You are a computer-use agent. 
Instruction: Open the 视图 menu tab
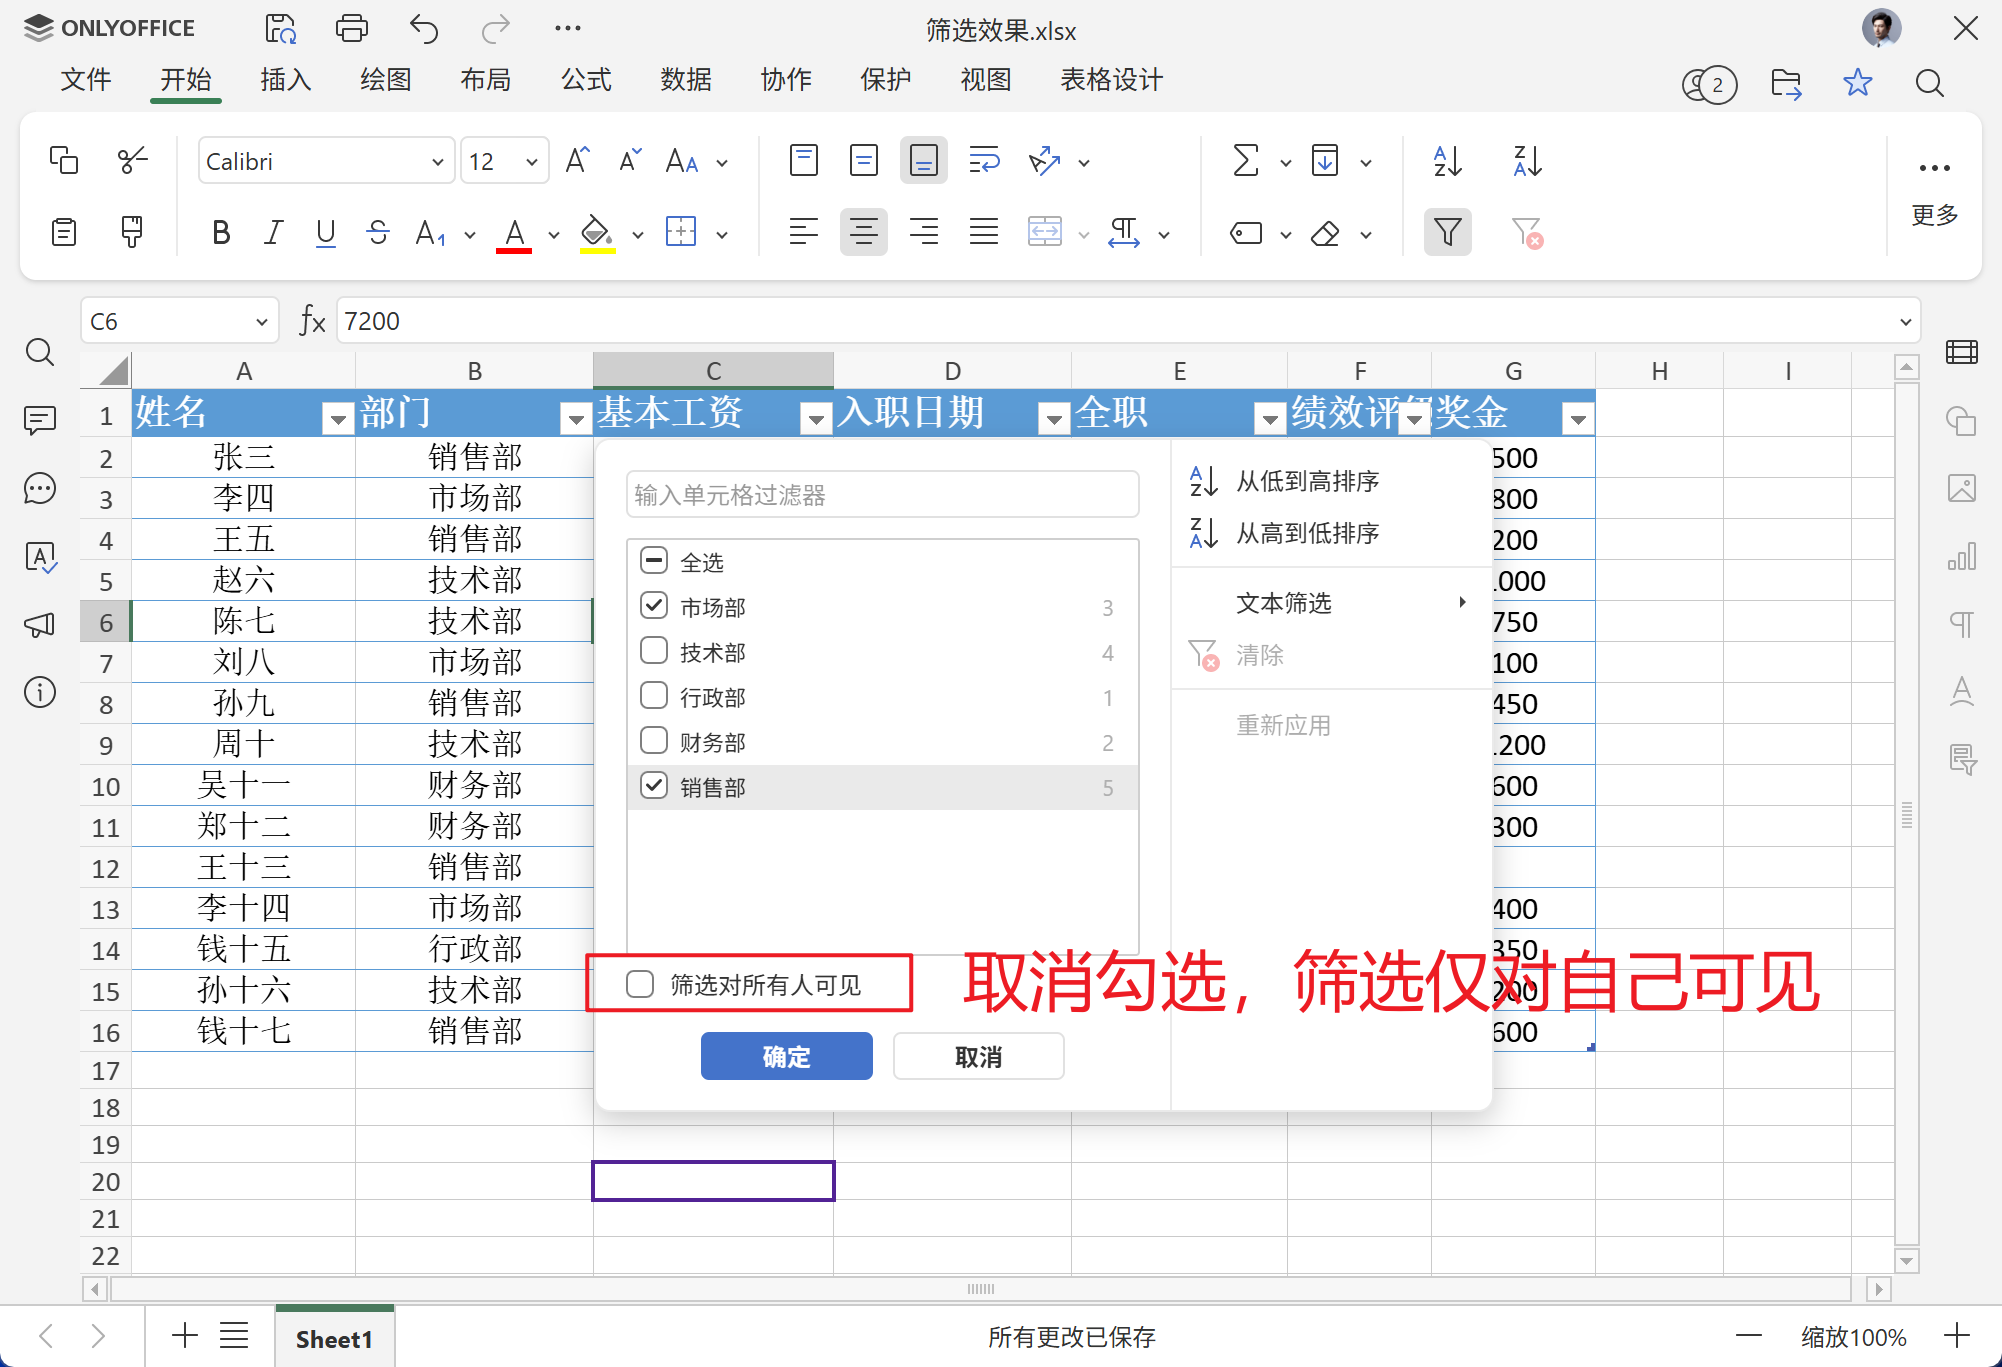pyautogui.click(x=985, y=80)
